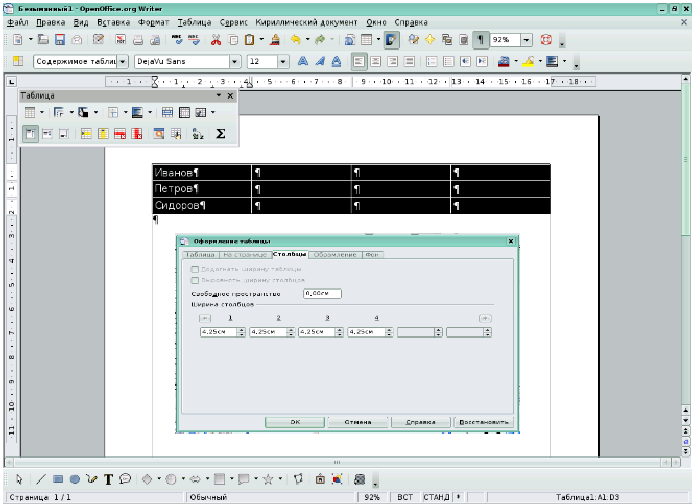Image resolution: width=692 pixels, height=504 pixels.
Task: Open the Сервис menu
Action: (233, 22)
